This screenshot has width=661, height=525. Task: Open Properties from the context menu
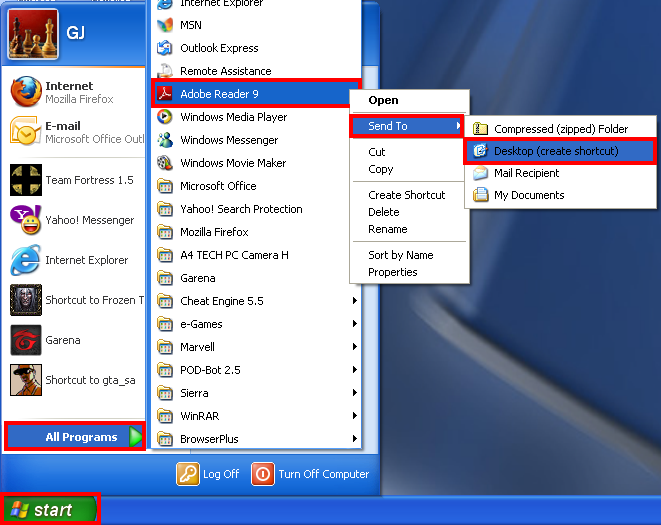coord(392,272)
